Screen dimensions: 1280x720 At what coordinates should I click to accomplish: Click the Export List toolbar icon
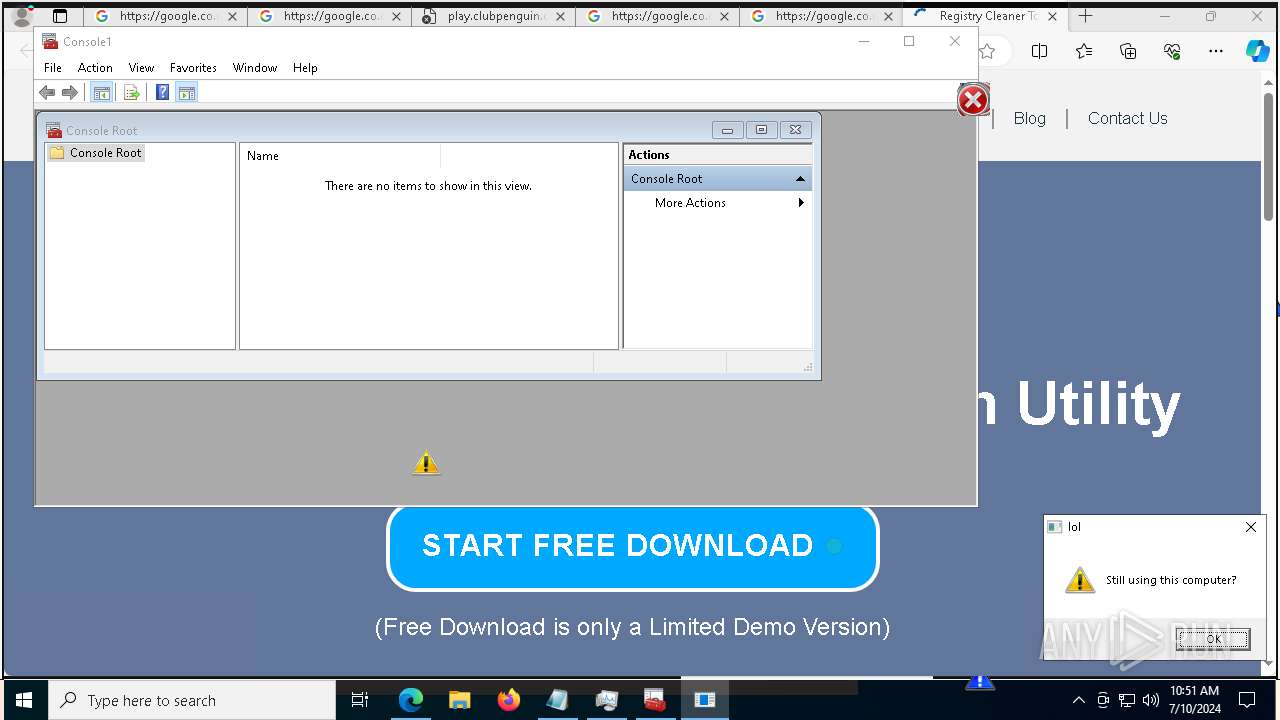[x=131, y=93]
